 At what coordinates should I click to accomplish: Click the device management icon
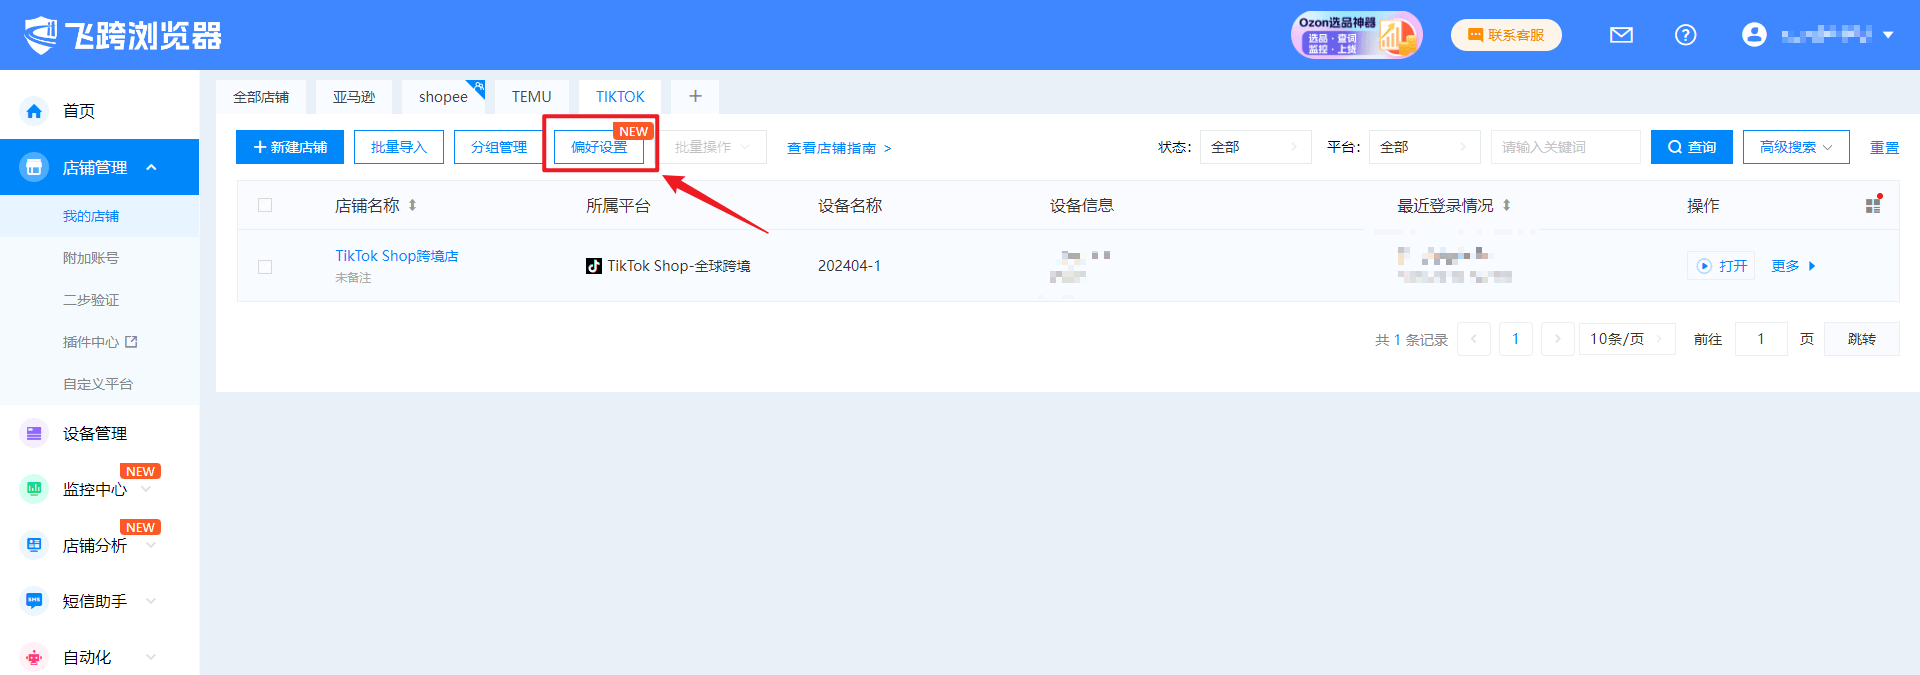(x=34, y=433)
